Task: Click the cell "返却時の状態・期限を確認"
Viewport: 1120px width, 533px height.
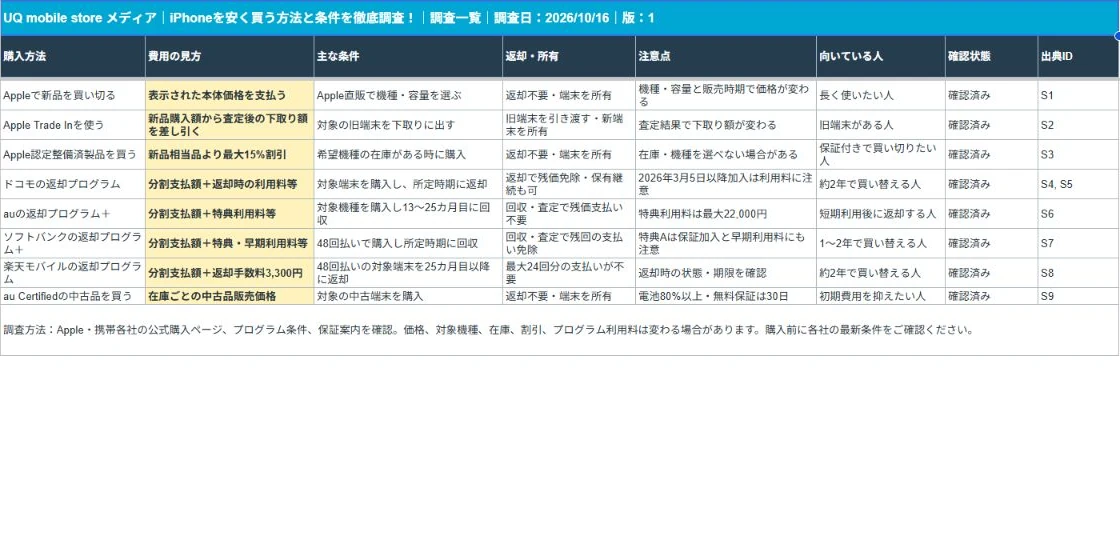Action: coord(726,273)
